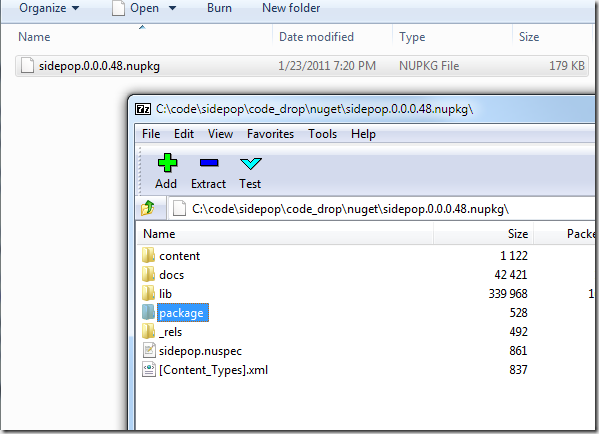Click the green Add plus icon
The height and width of the screenshot is (434, 599).
tap(167, 163)
